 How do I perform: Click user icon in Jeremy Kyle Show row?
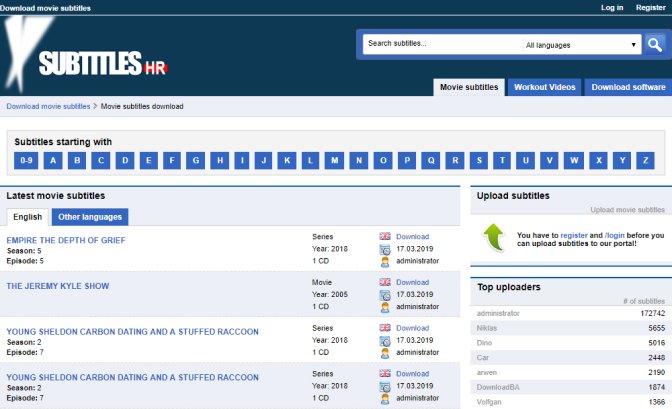(385, 307)
